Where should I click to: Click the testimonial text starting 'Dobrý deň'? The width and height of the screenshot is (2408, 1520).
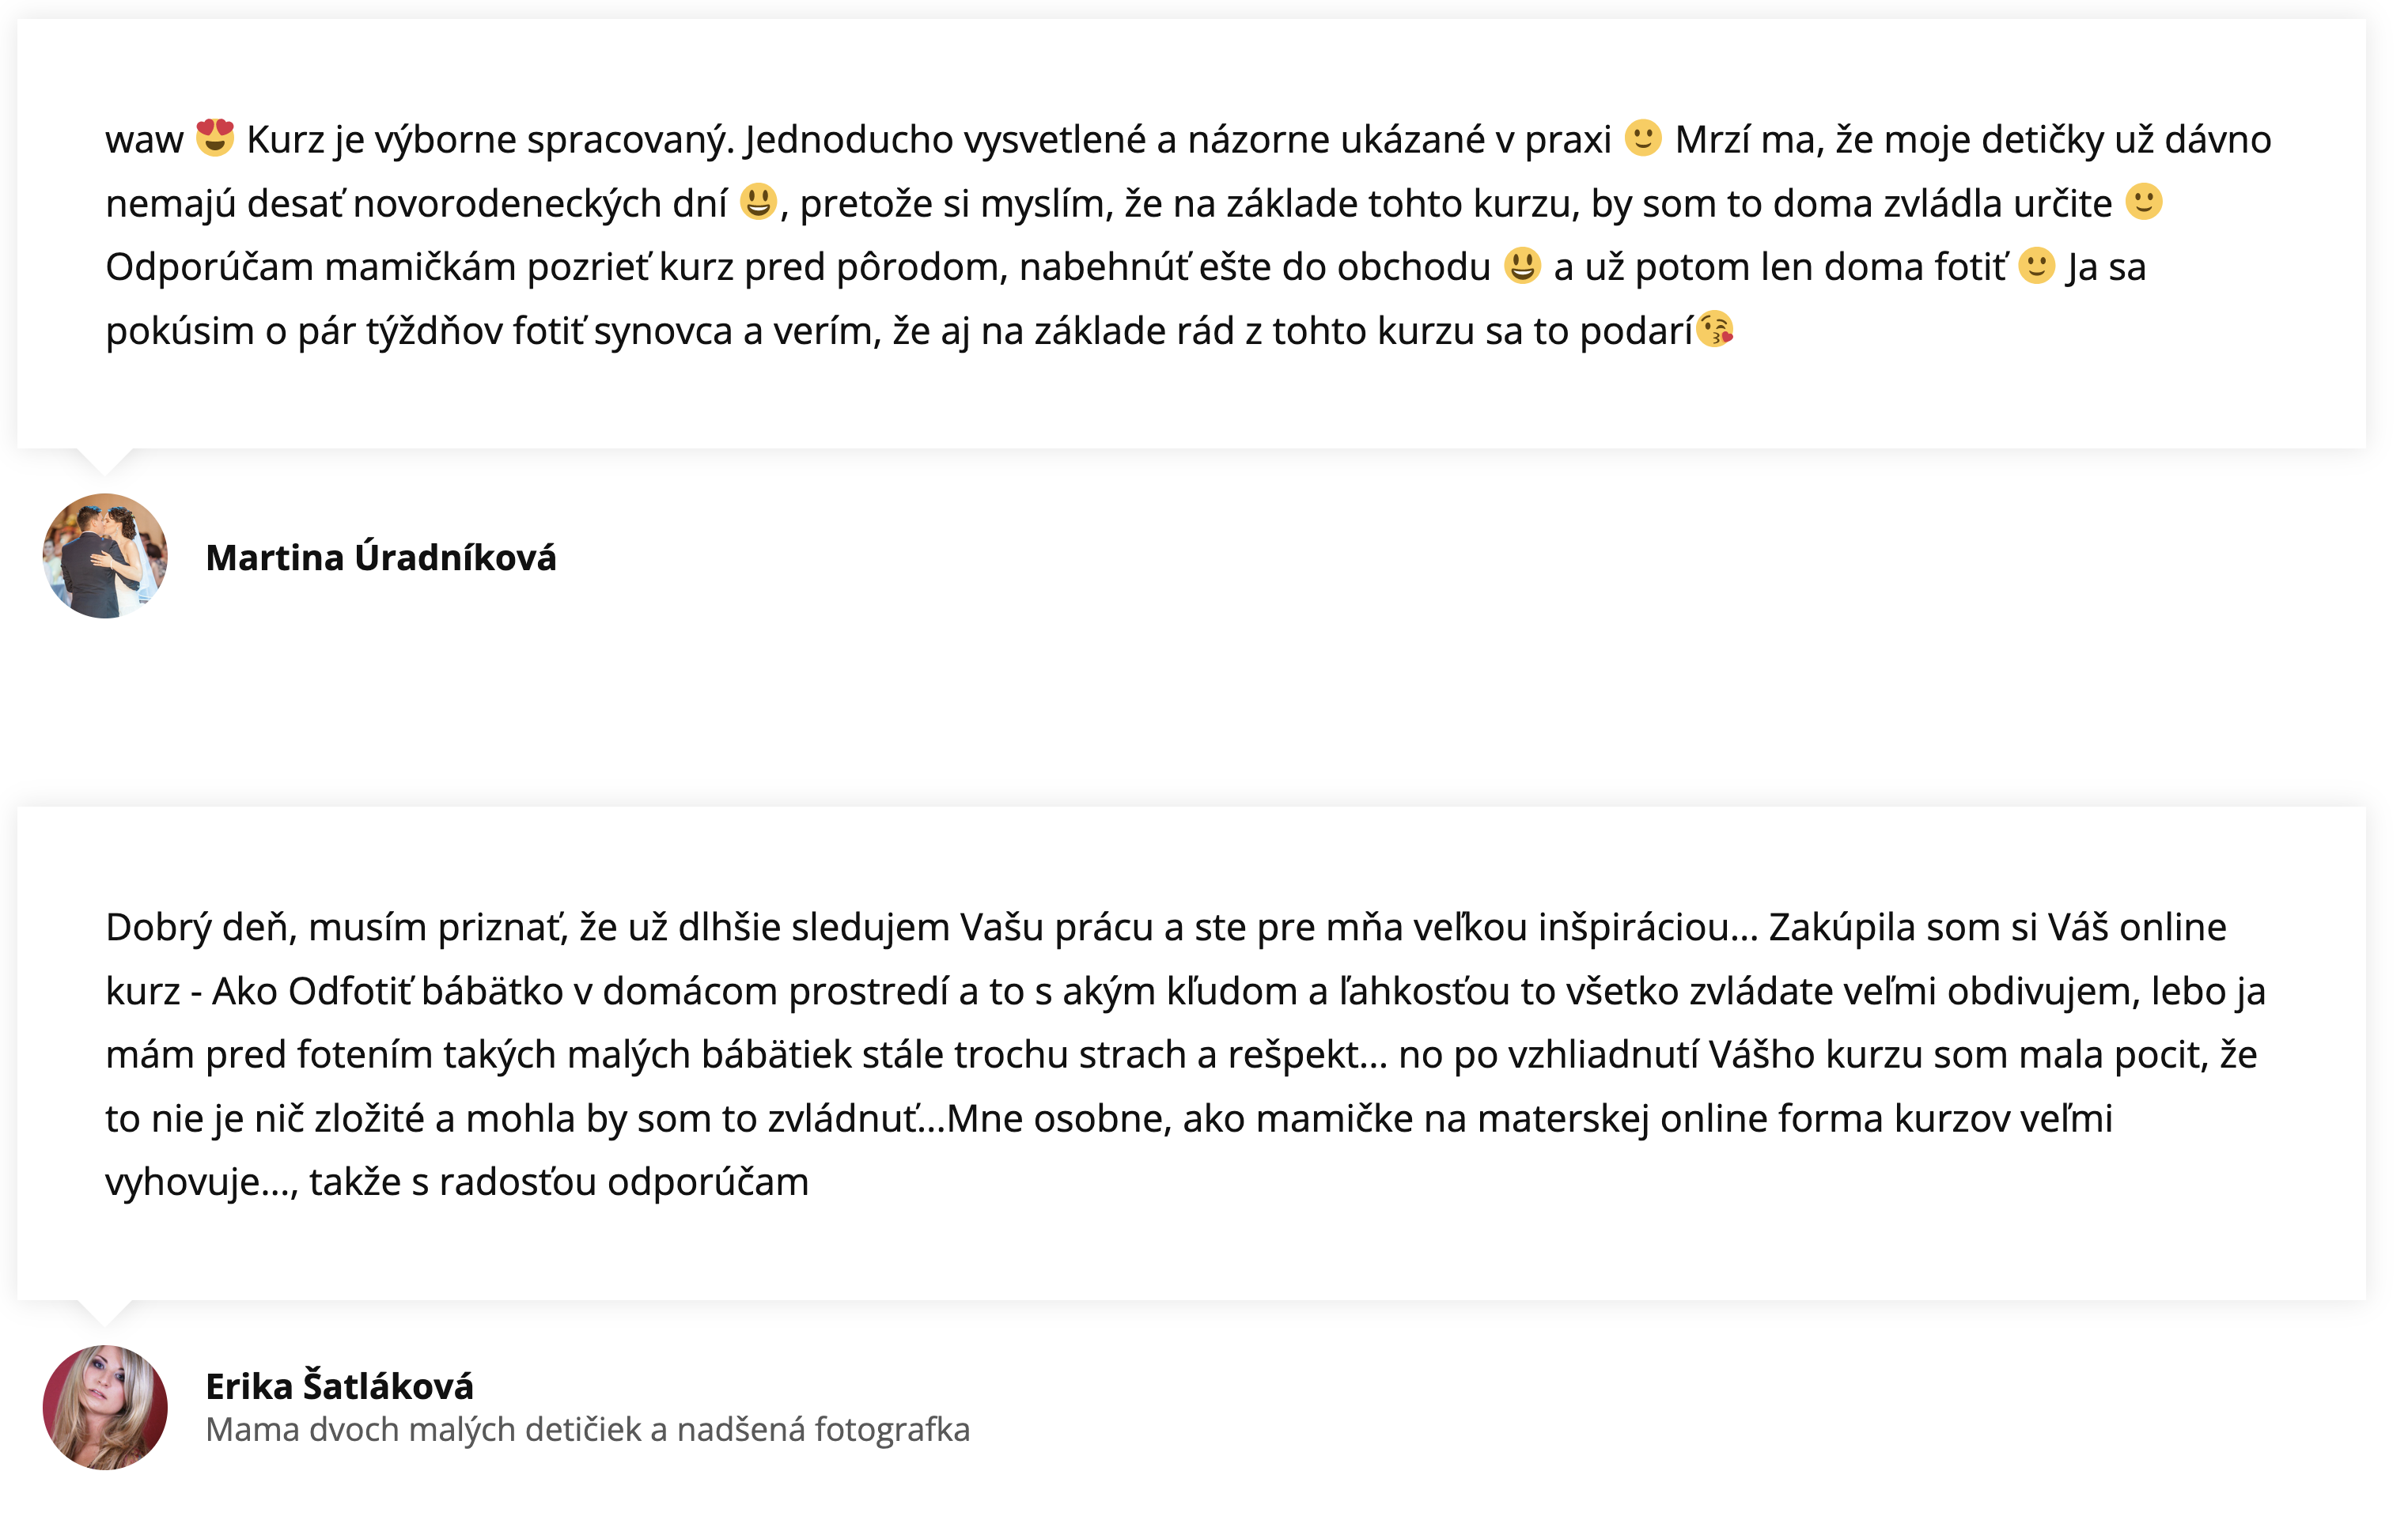pyautogui.click(x=1186, y=1054)
